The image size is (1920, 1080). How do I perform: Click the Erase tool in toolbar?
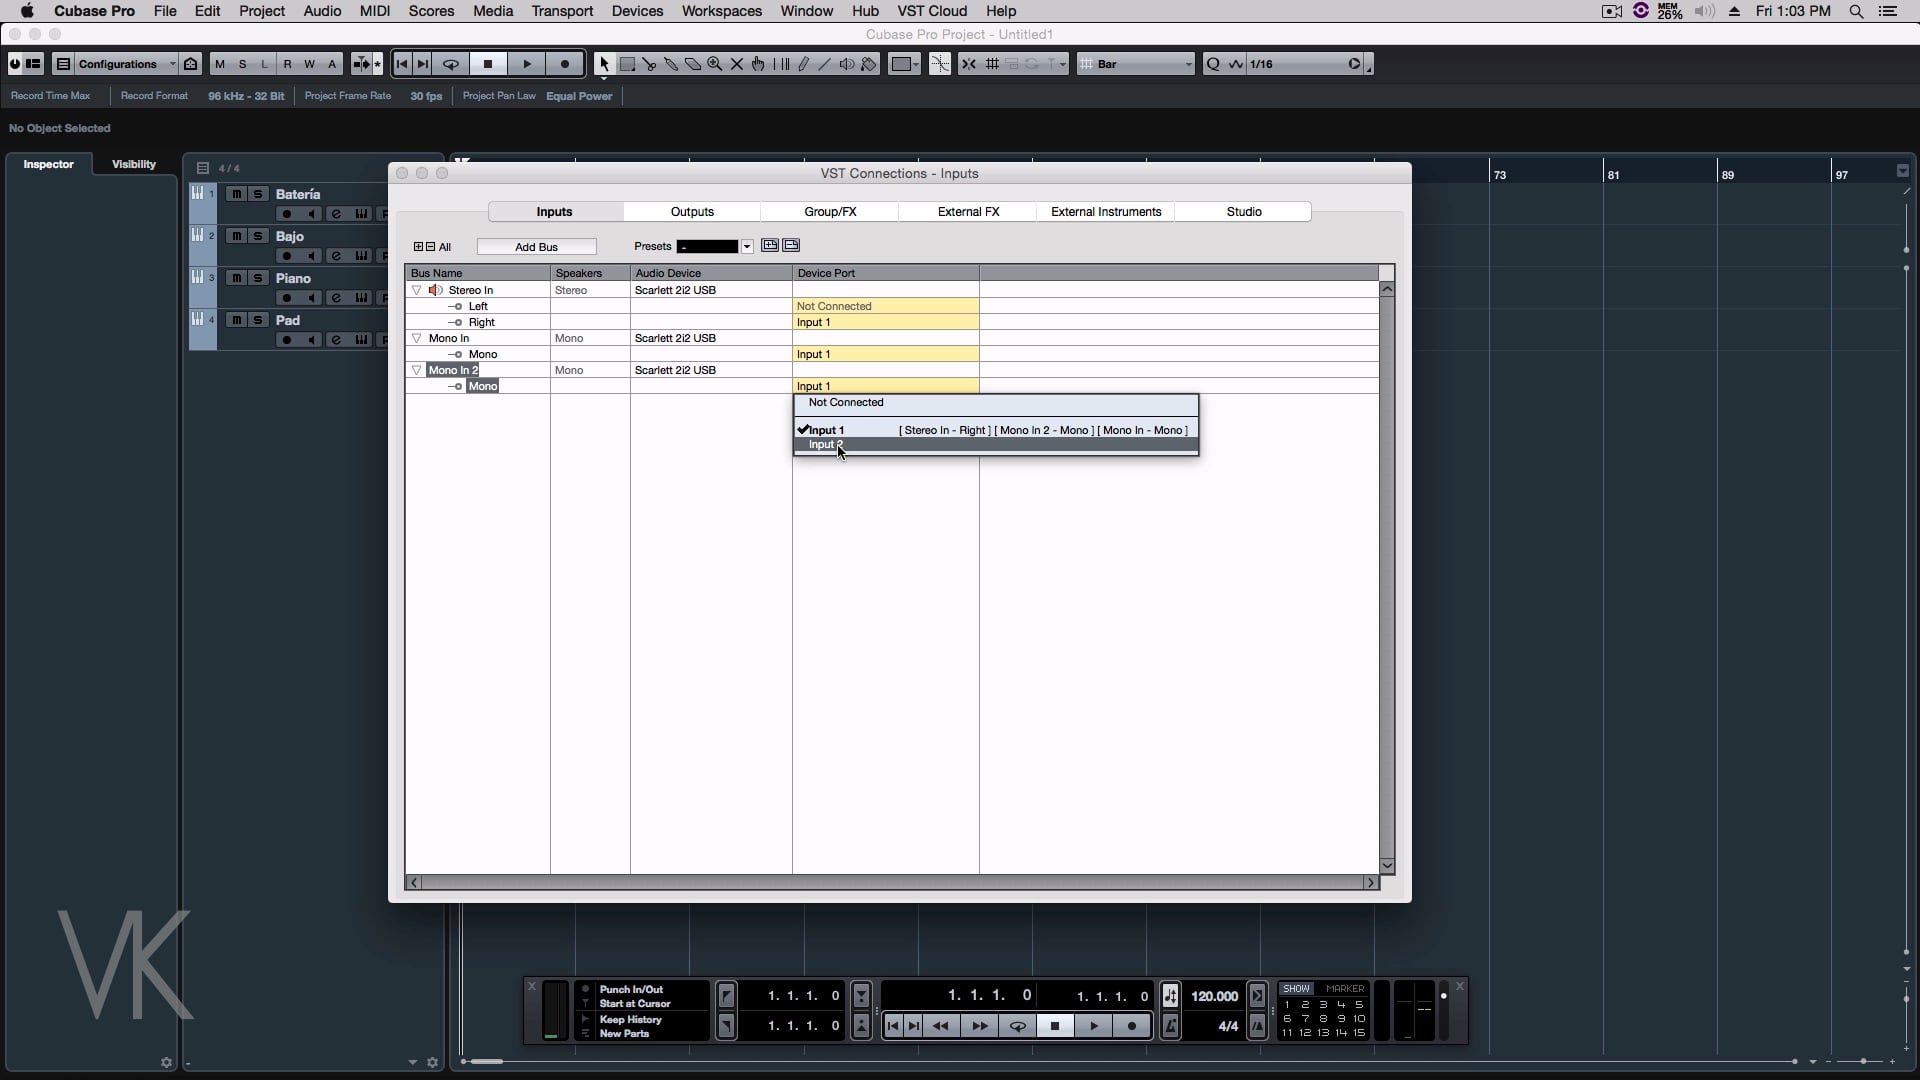tap(693, 64)
